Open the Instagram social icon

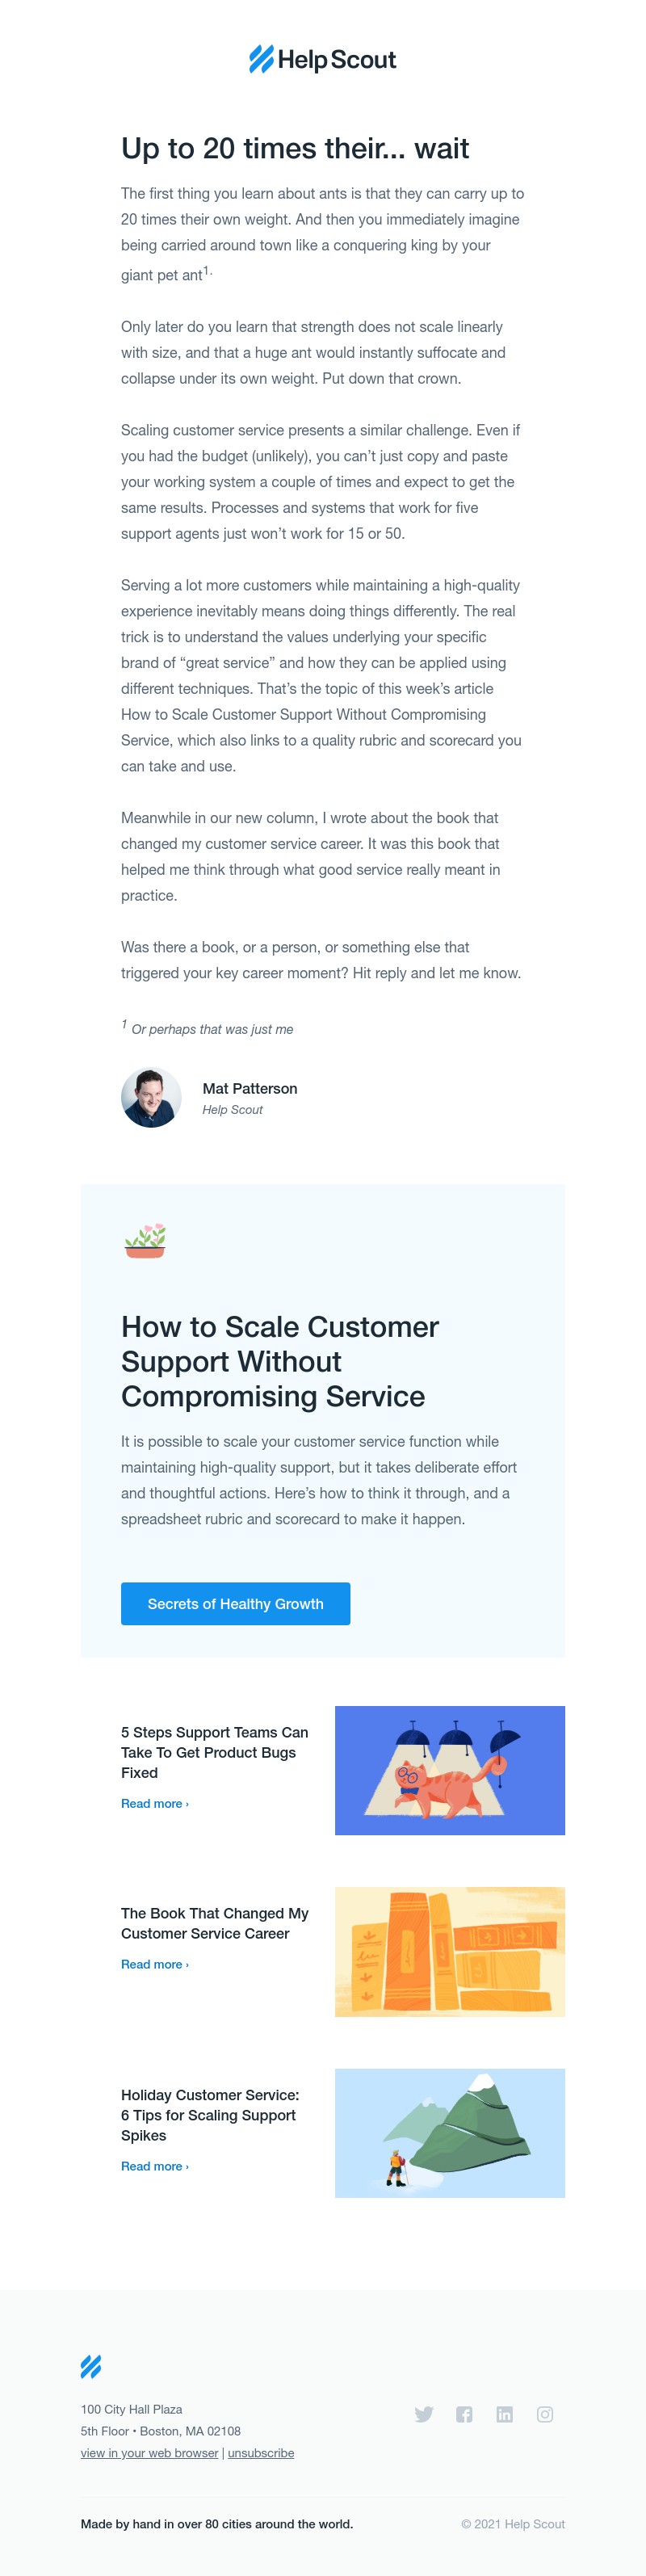545,2414
